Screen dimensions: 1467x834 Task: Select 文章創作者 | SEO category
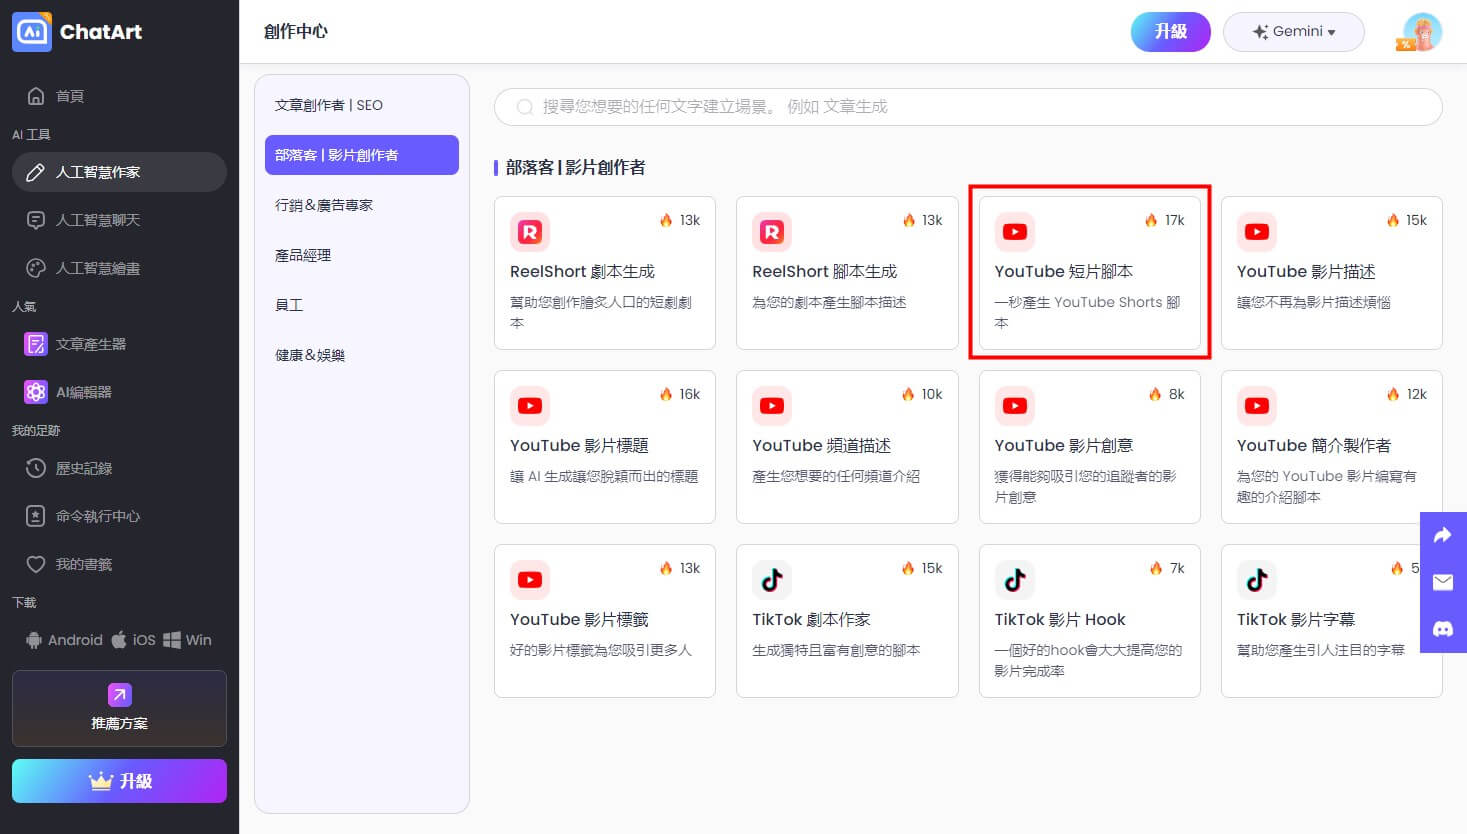(362, 105)
